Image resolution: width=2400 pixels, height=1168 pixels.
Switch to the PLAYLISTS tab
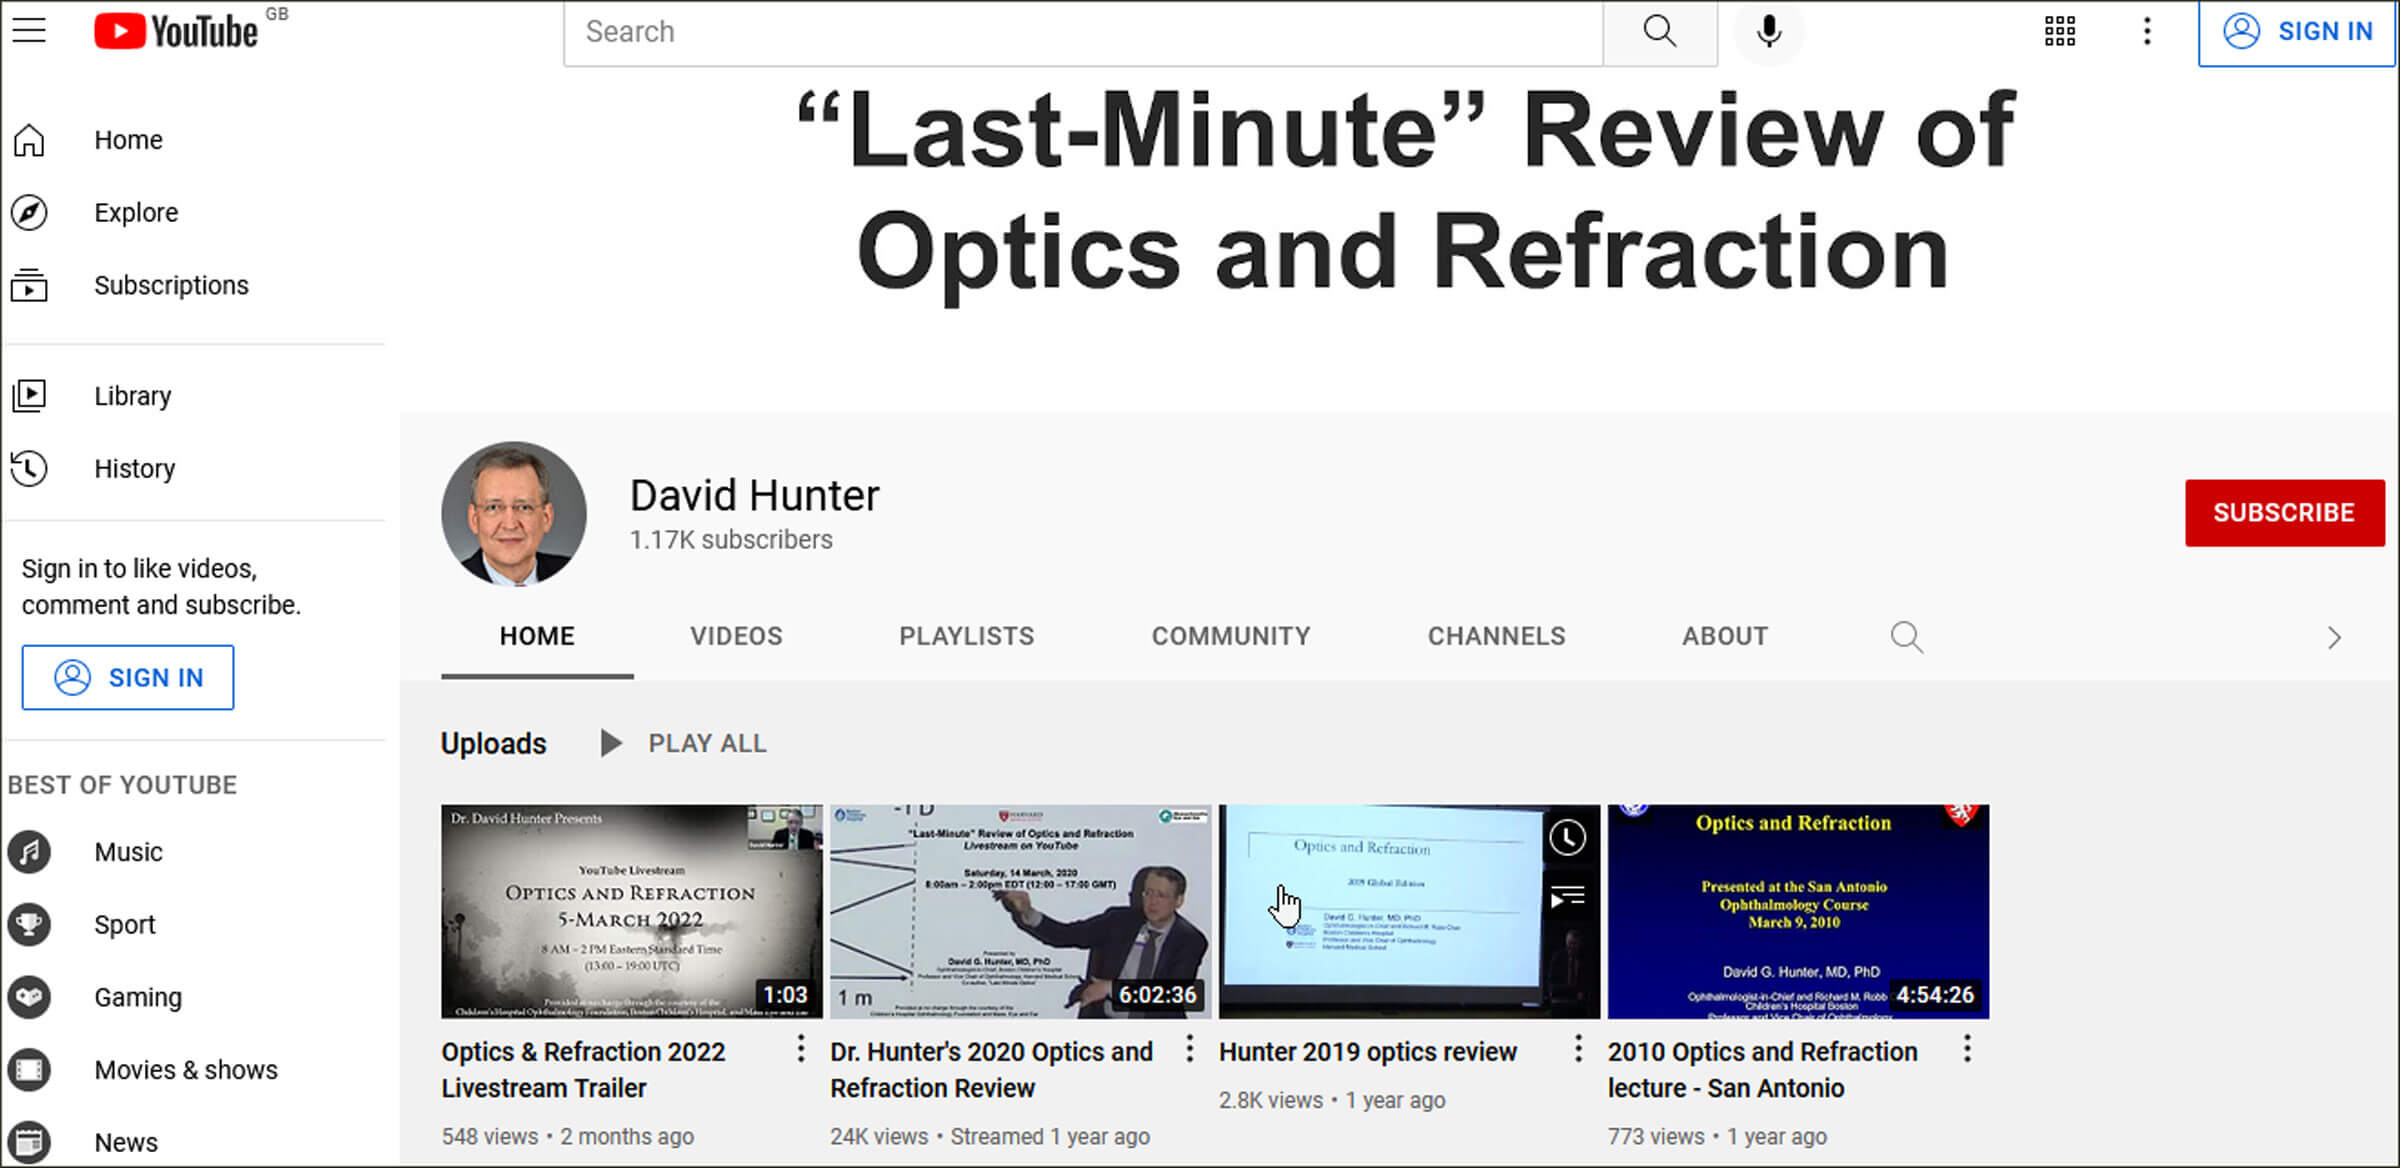966,636
